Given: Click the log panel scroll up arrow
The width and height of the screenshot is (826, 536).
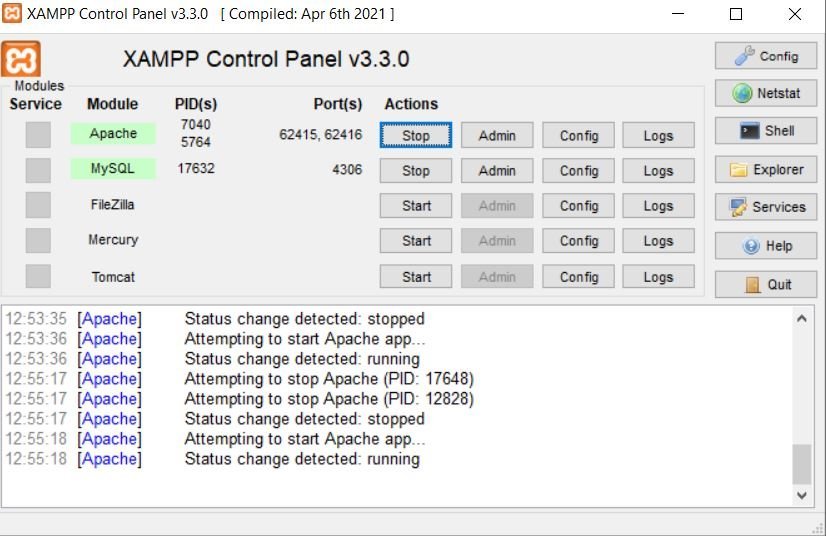Looking at the screenshot, I should tap(802, 318).
